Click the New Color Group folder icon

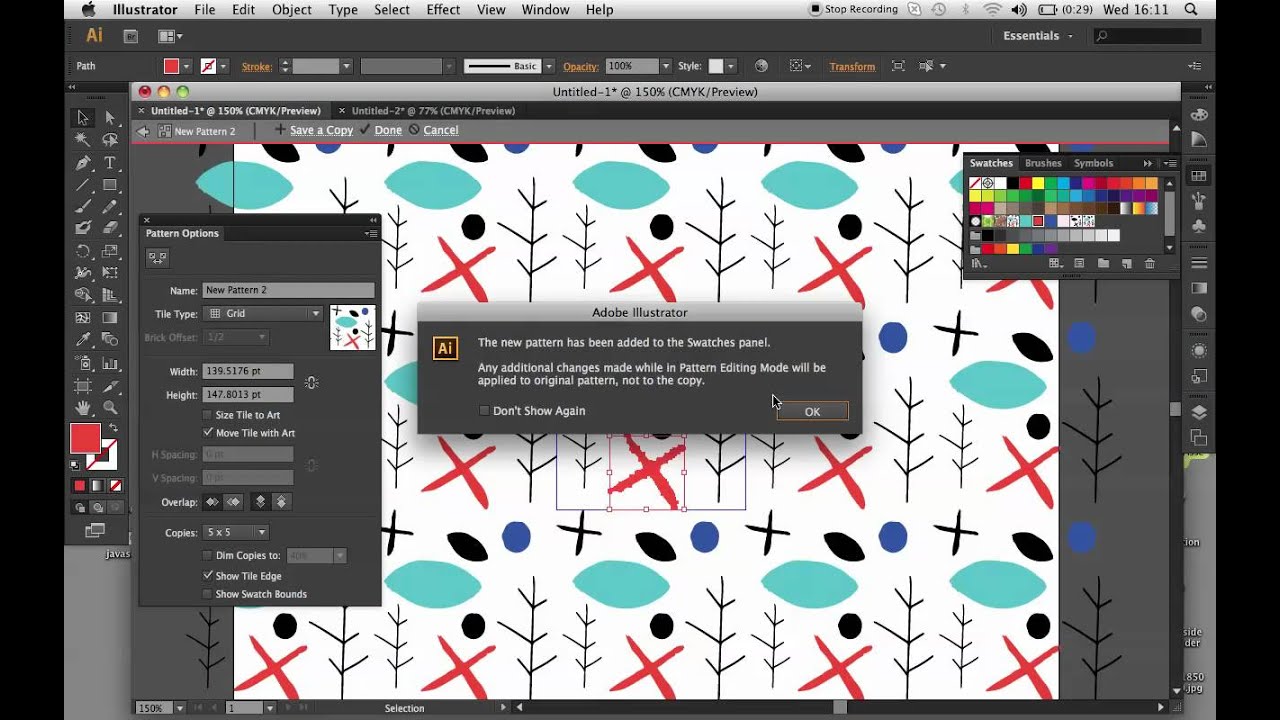tap(1103, 263)
